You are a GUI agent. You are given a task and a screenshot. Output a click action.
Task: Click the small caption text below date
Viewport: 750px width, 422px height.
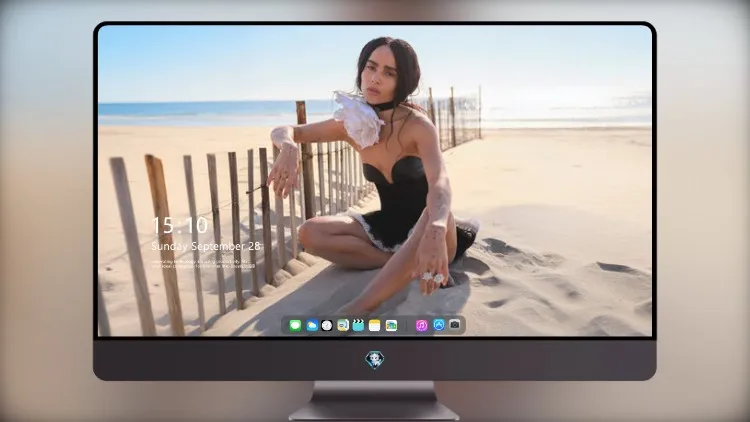point(202,264)
